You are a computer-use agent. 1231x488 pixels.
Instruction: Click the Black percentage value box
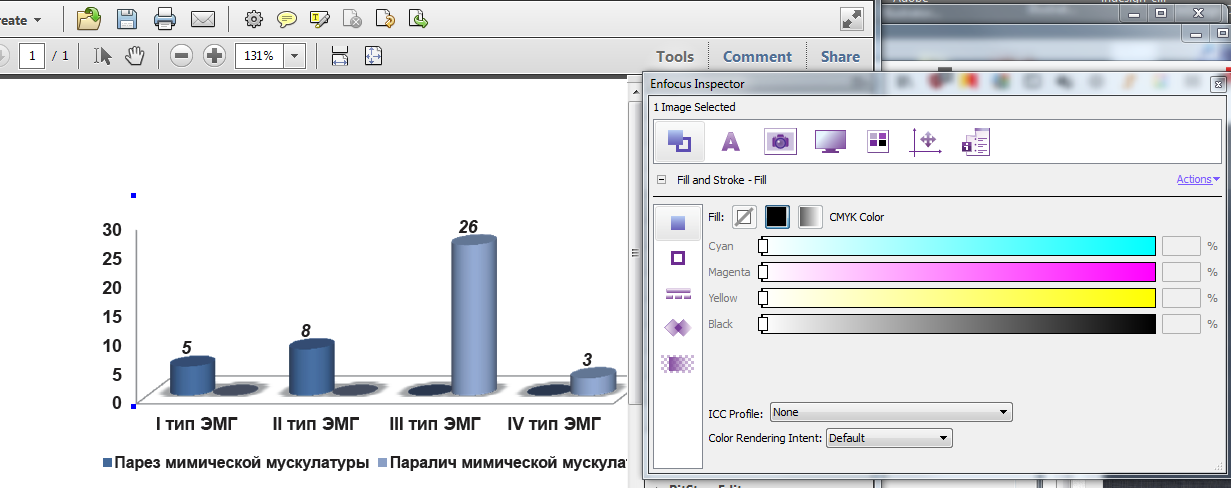(x=1181, y=324)
